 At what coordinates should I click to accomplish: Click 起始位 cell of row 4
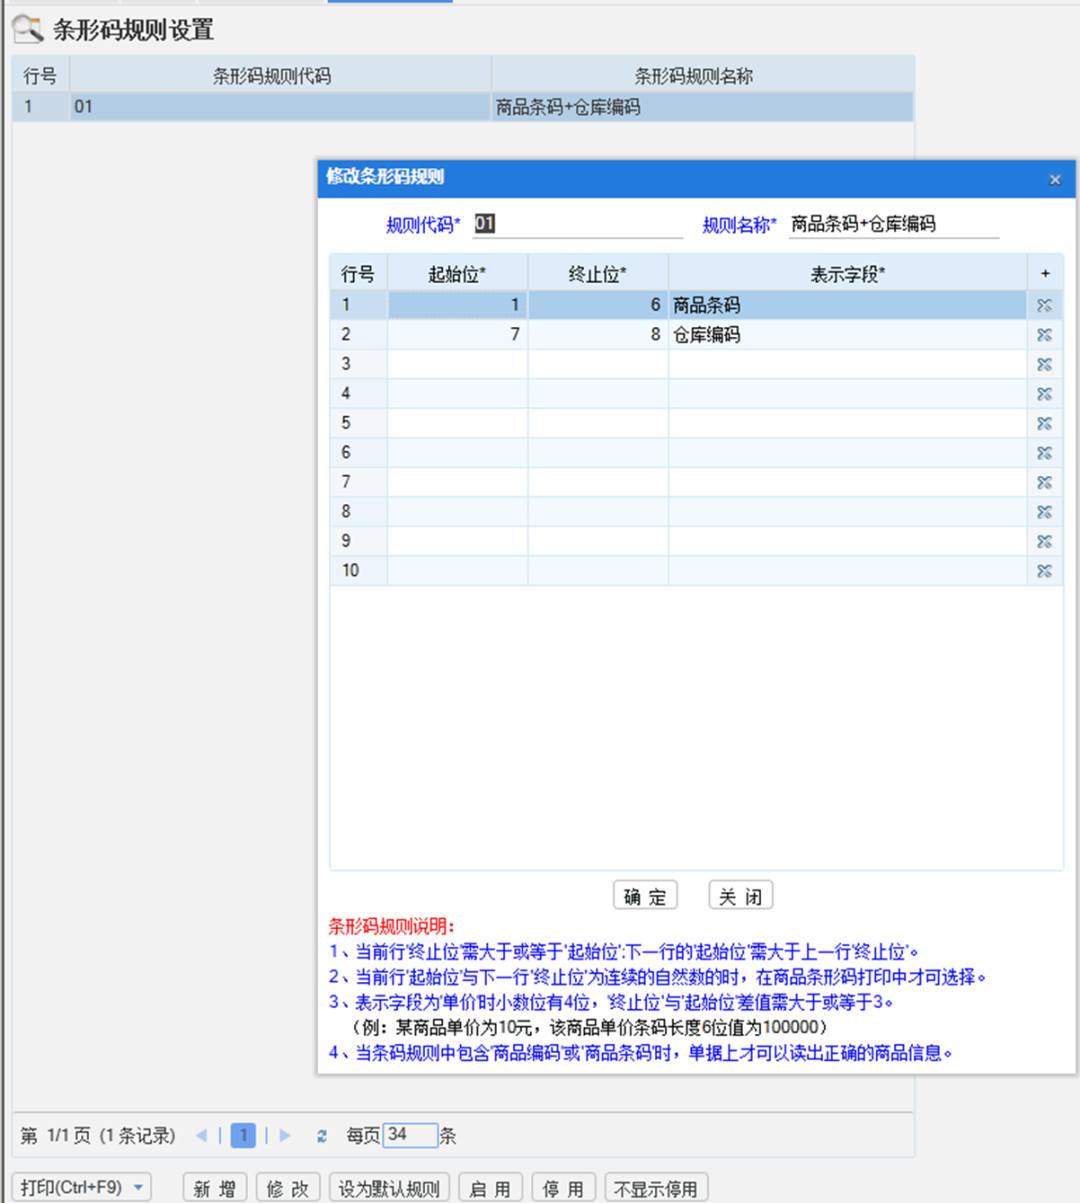point(458,394)
